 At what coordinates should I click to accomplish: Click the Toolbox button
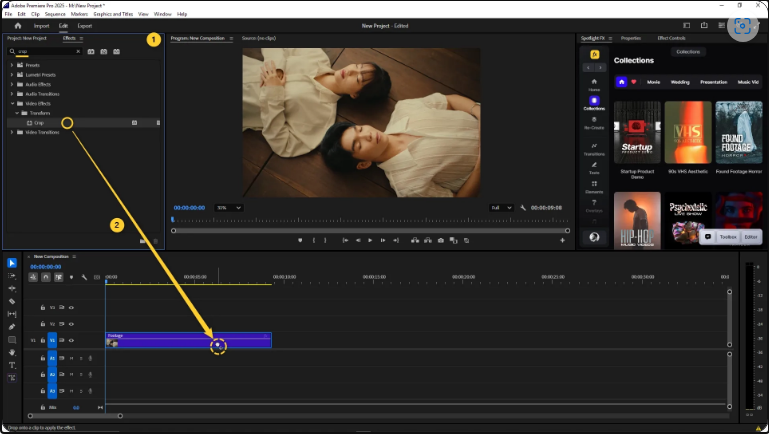pyautogui.click(x=728, y=237)
